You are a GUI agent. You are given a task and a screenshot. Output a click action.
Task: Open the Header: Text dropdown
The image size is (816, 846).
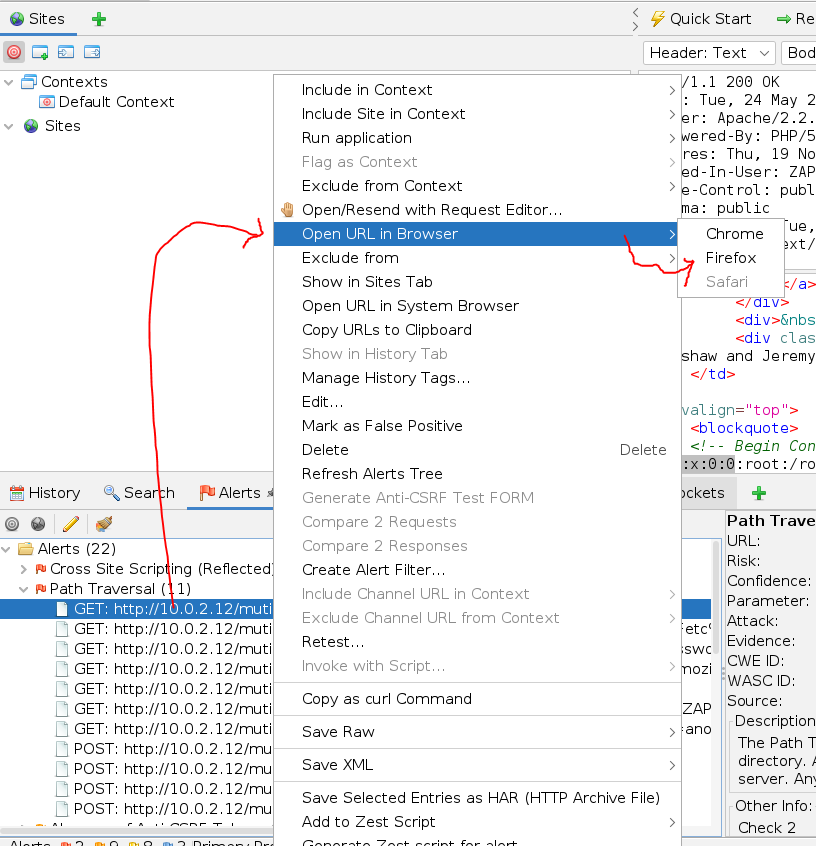(709, 53)
